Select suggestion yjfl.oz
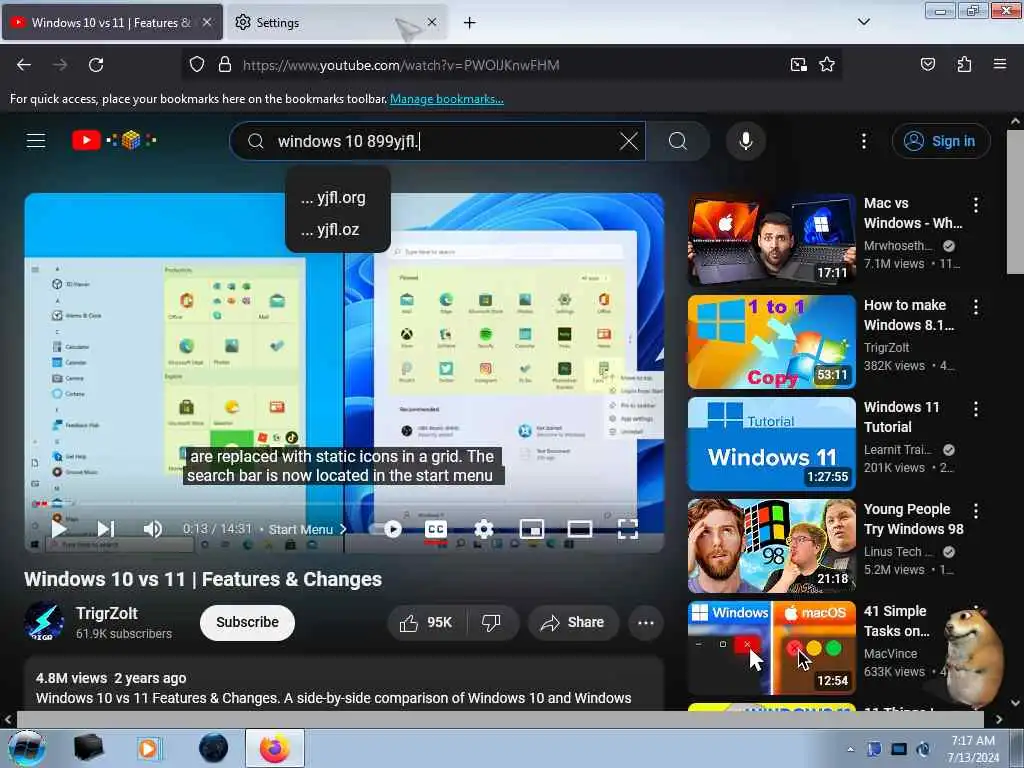The image size is (1024, 768). tap(338, 230)
